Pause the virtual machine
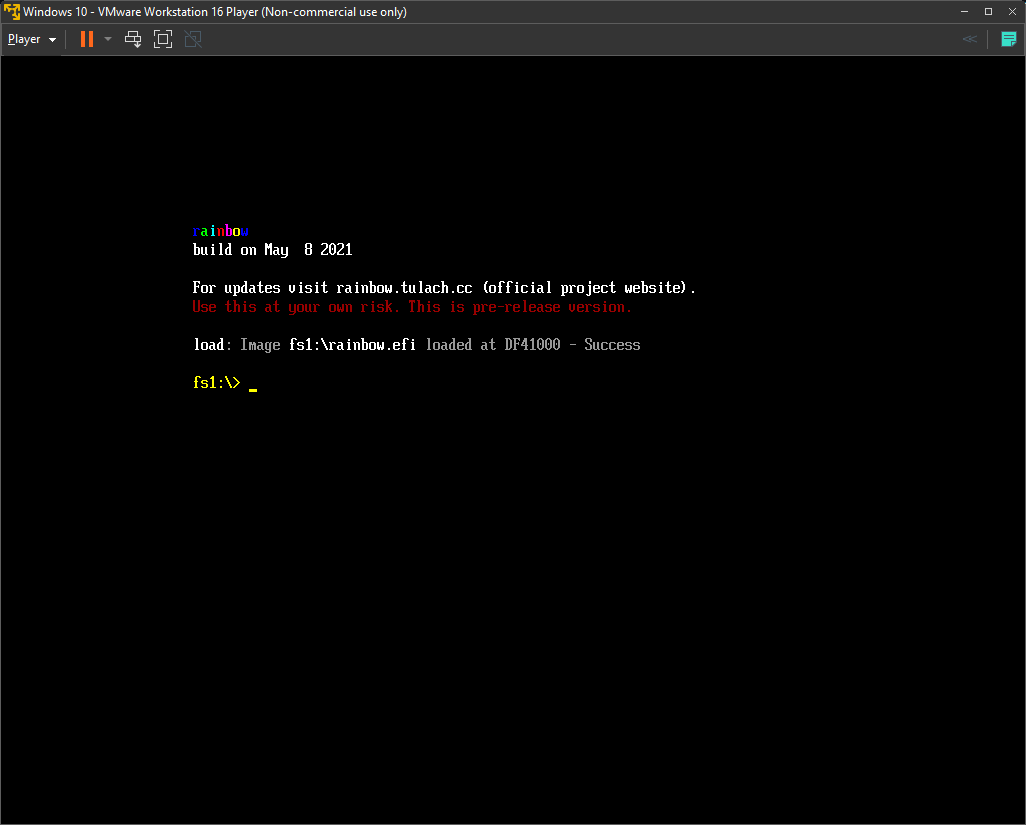Screen dimensions: 1026x825 pyautogui.click(x=86, y=39)
